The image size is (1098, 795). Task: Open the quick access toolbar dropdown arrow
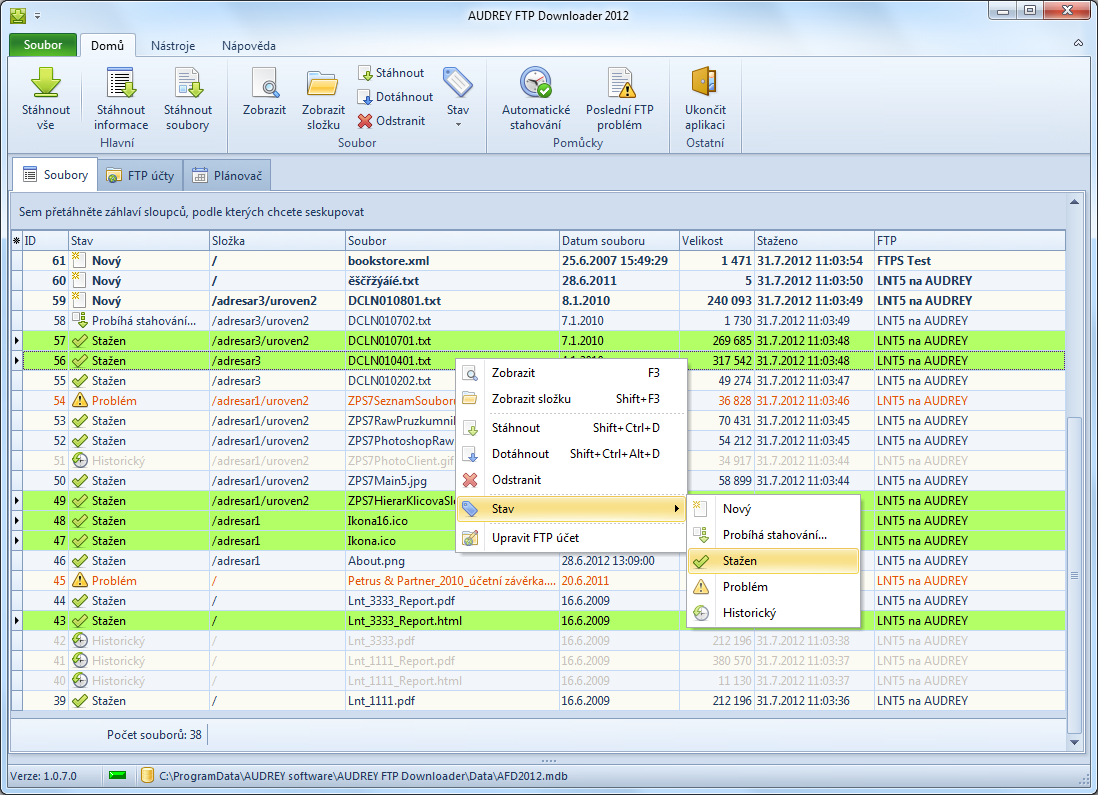pyautogui.click(x=38, y=16)
